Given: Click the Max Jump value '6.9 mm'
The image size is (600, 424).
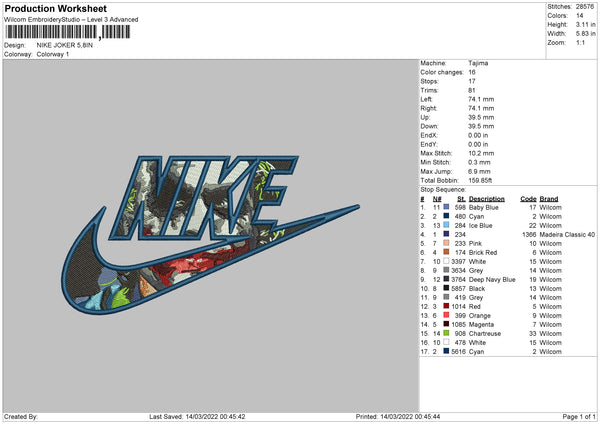Looking at the screenshot, I should click(479, 171).
